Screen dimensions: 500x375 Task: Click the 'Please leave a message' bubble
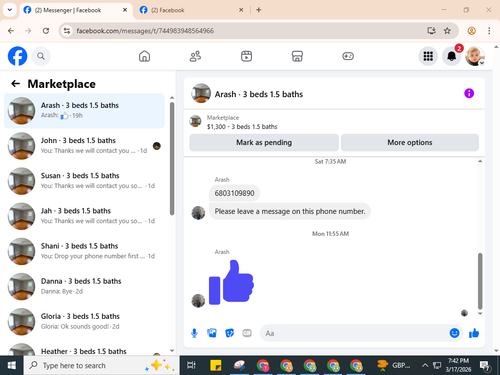coord(290,211)
